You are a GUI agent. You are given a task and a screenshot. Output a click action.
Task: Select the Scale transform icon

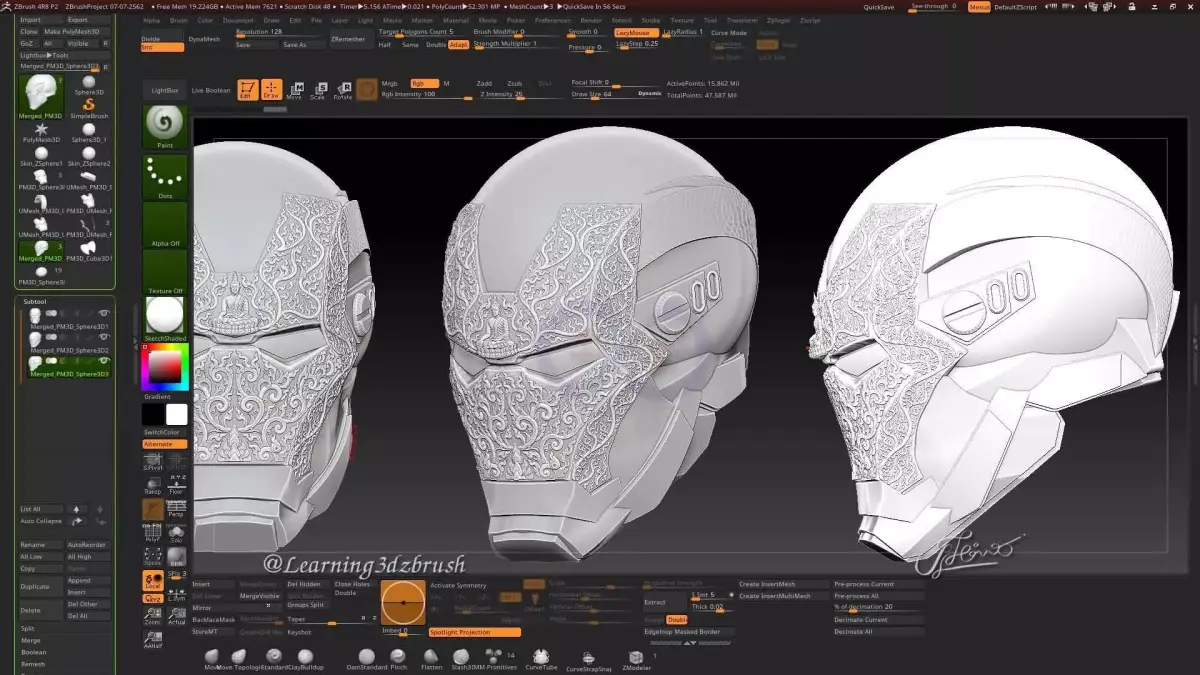click(x=318, y=90)
